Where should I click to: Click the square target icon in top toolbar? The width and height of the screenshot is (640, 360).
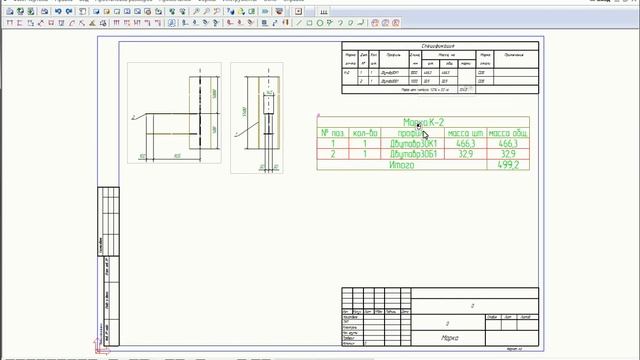(298, 11)
